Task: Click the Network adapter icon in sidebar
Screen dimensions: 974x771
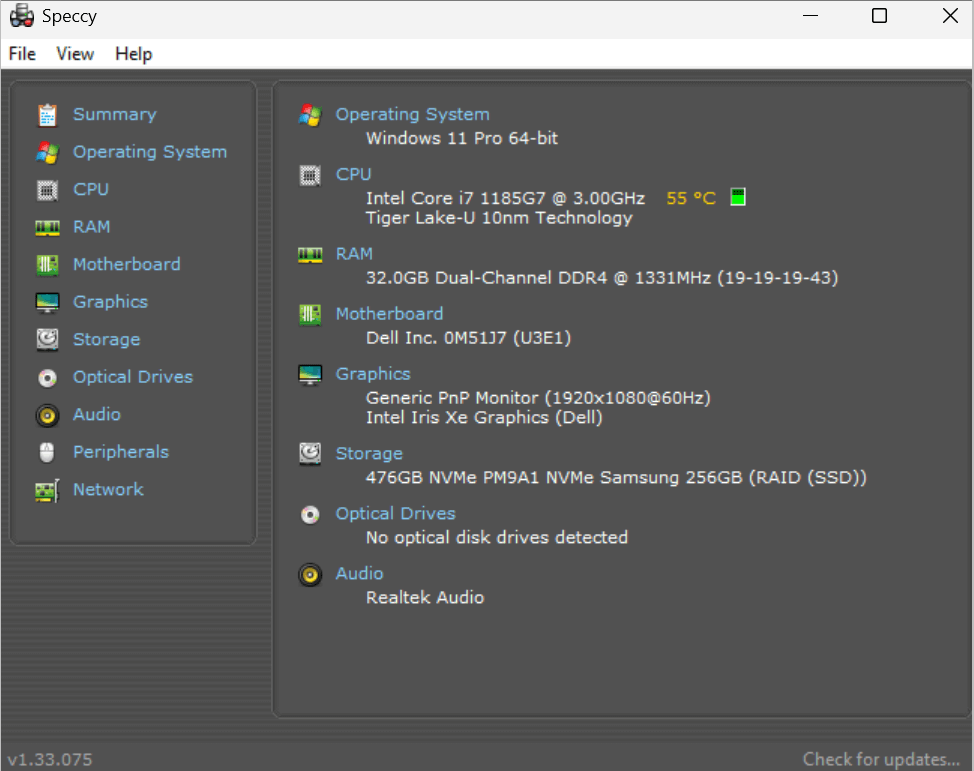Action: click(47, 490)
